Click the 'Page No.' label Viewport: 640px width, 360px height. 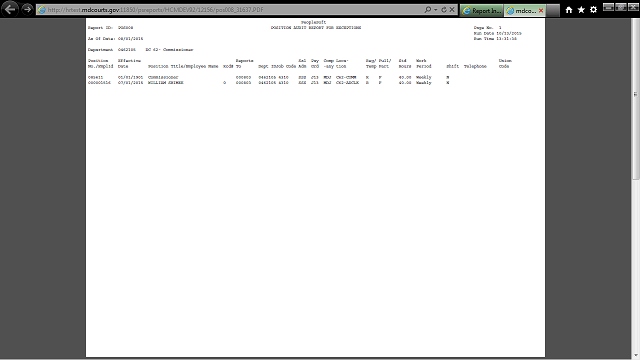pos(484,28)
